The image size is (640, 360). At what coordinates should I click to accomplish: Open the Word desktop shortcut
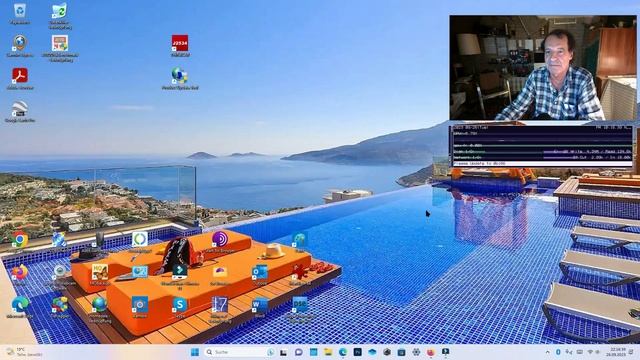[x=260, y=304]
